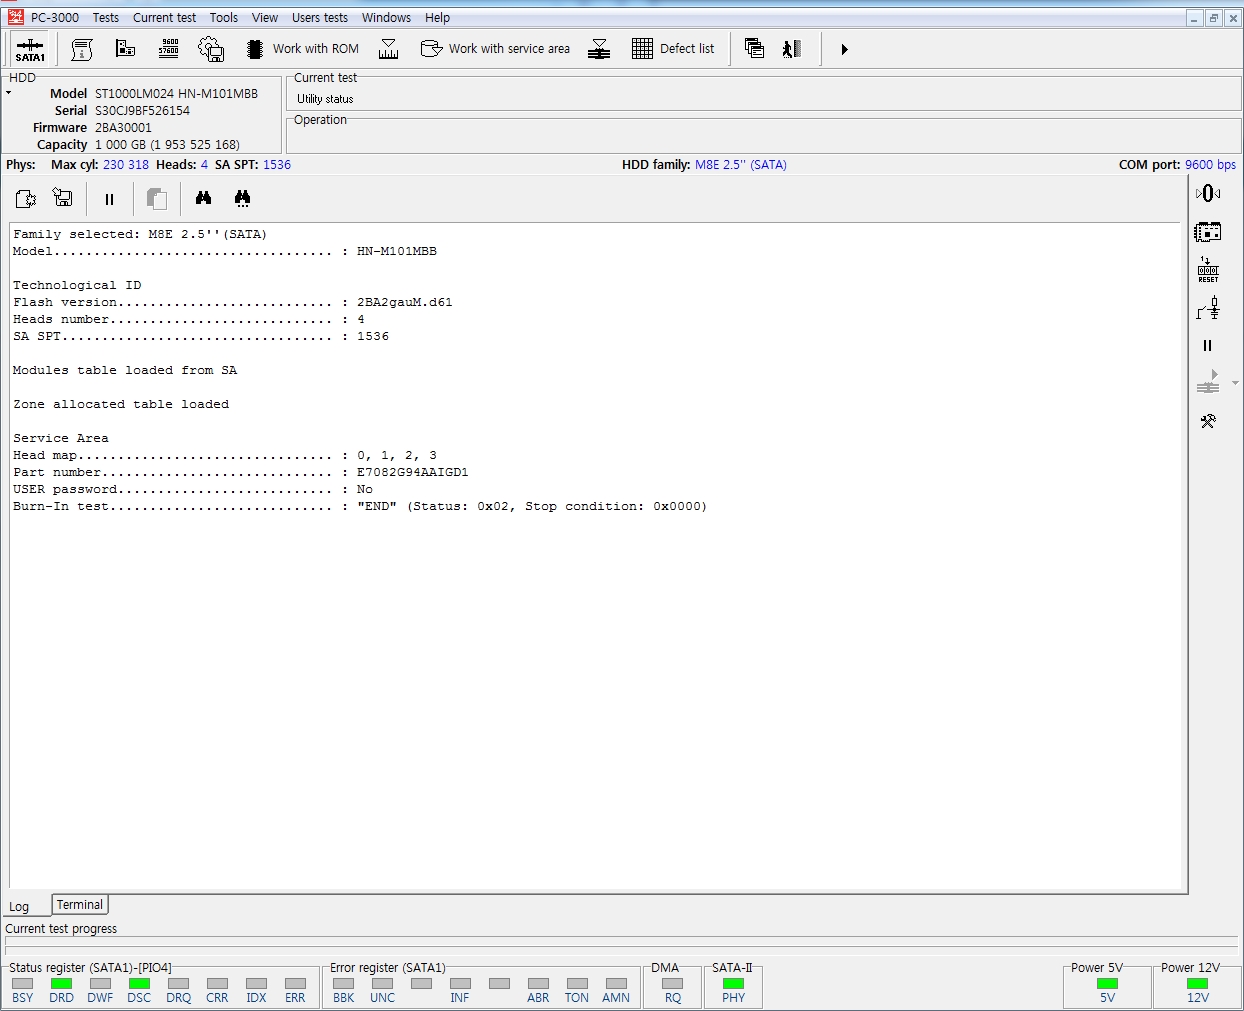Click the binoculars find icon in log toolbar
This screenshot has height=1011, width=1244.
coord(203,198)
